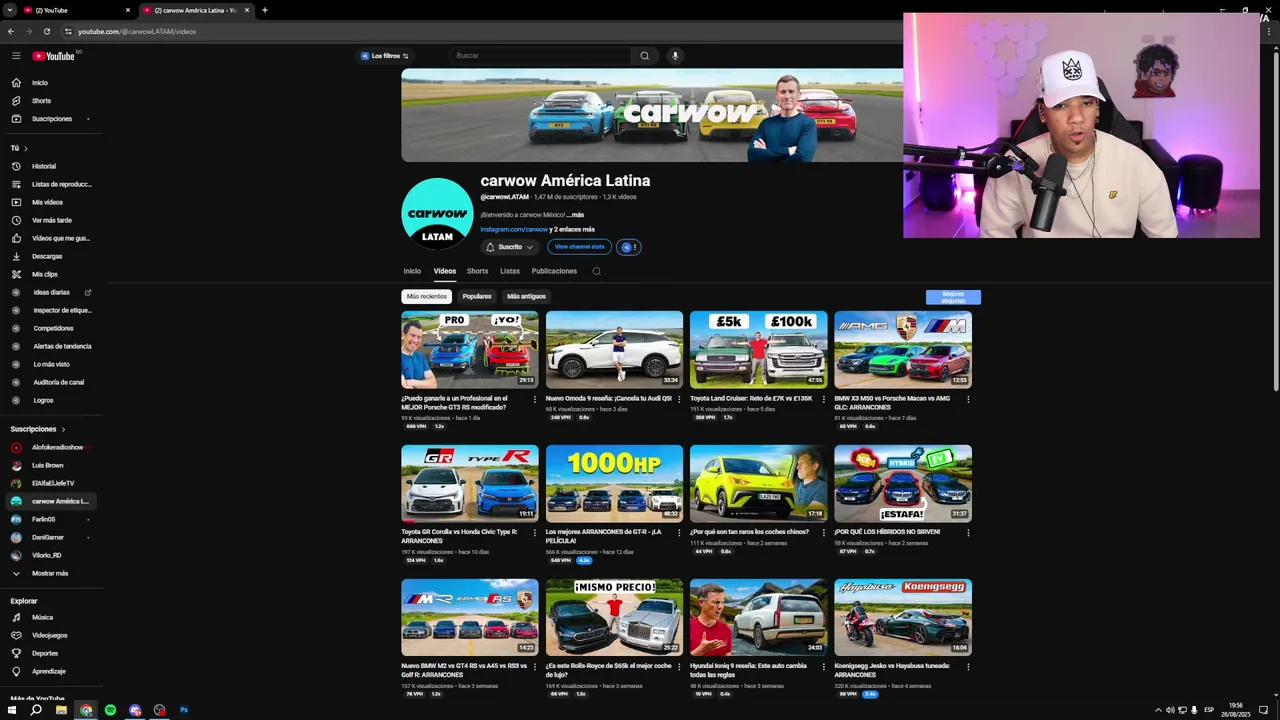The width and height of the screenshot is (1280, 720).
Task: Open Spotify from the taskbar
Action: (110, 710)
